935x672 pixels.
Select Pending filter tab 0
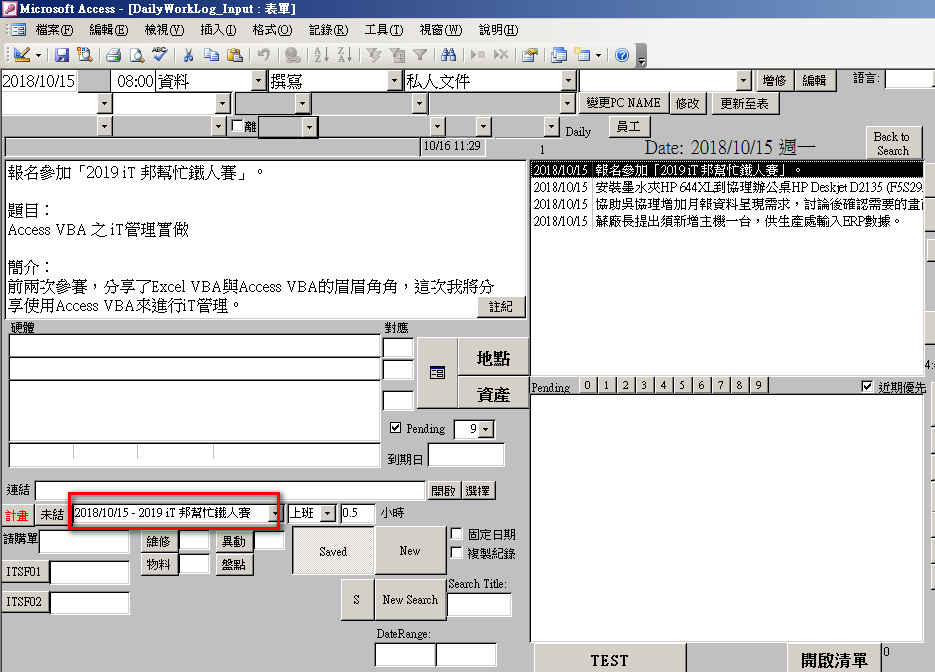587,385
